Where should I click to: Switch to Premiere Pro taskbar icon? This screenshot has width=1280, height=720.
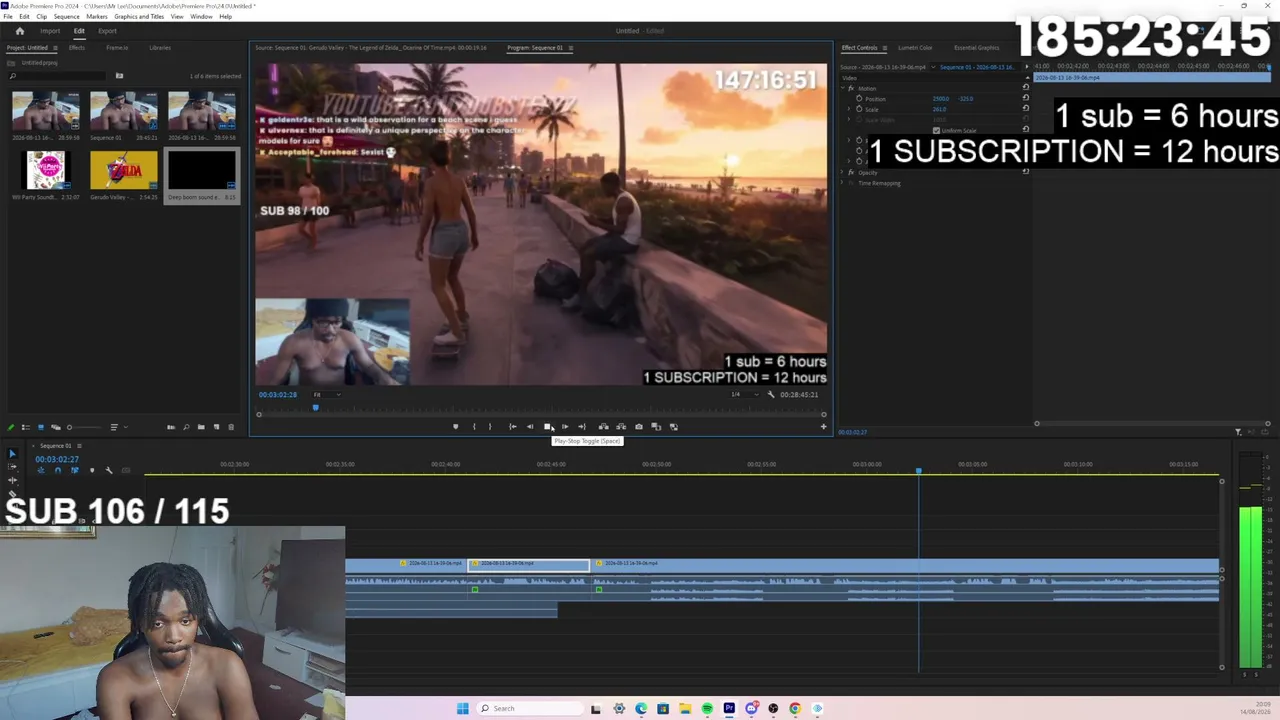[x=729, y=709]
